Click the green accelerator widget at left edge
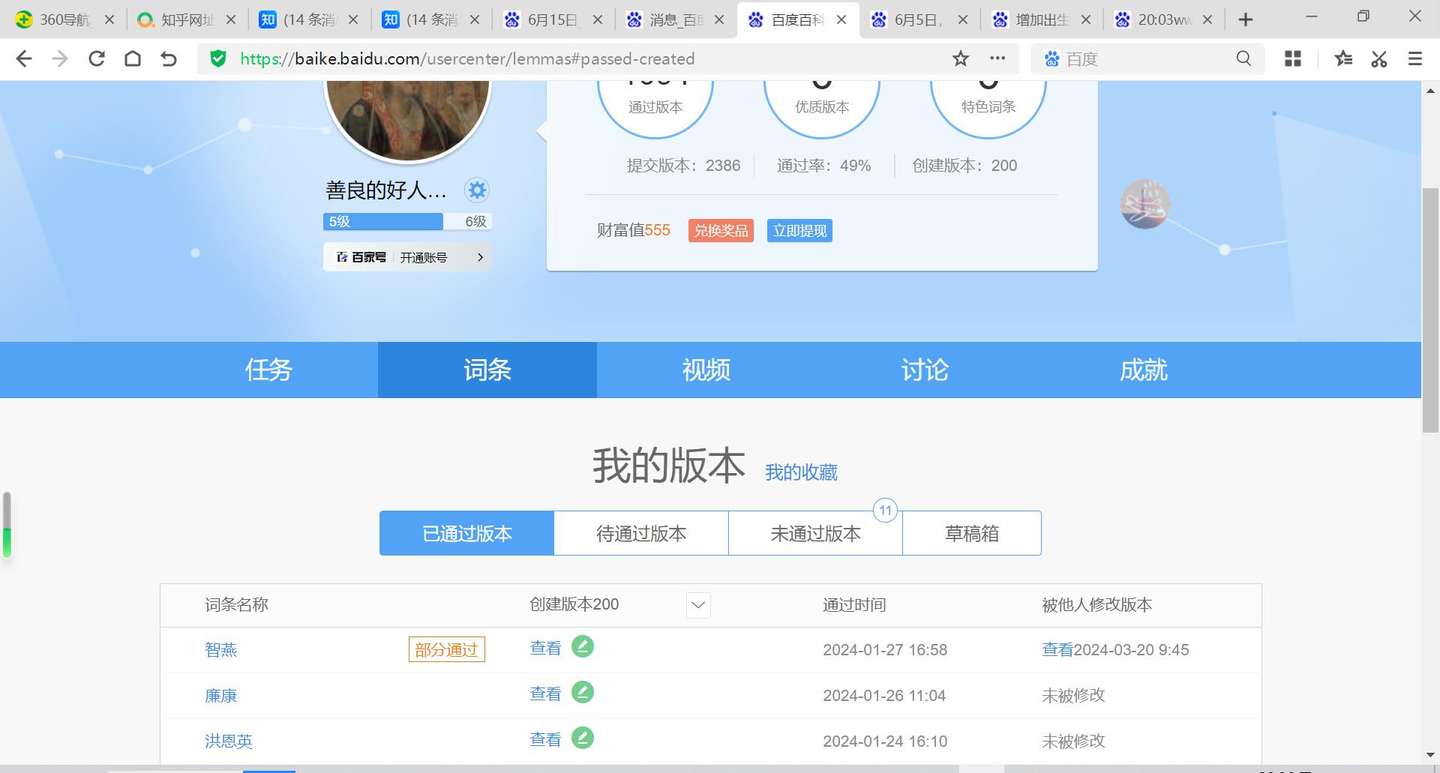Screen dimensions: 1440x773 pyautogui.click(x=7, y=525)
